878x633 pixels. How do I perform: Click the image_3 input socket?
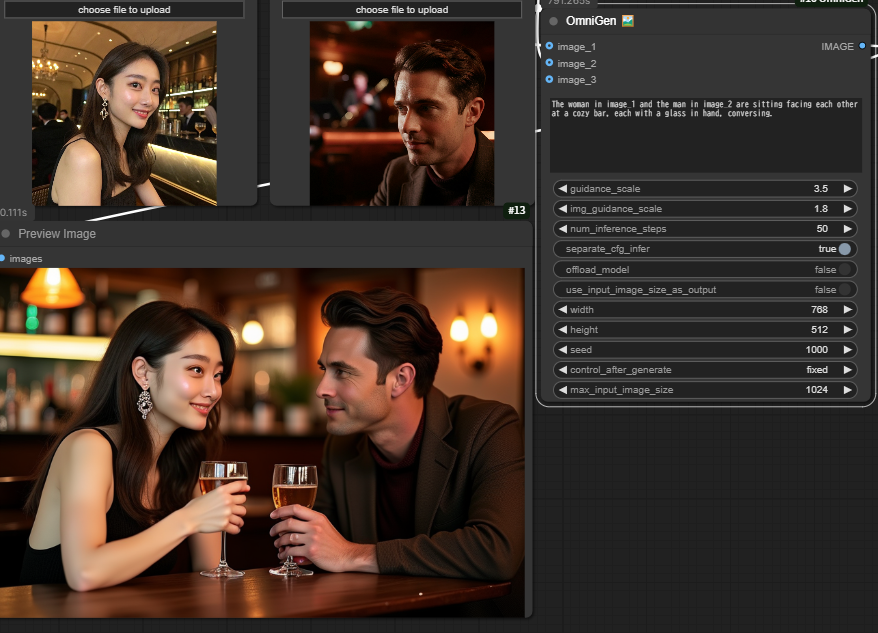(549, 80)
